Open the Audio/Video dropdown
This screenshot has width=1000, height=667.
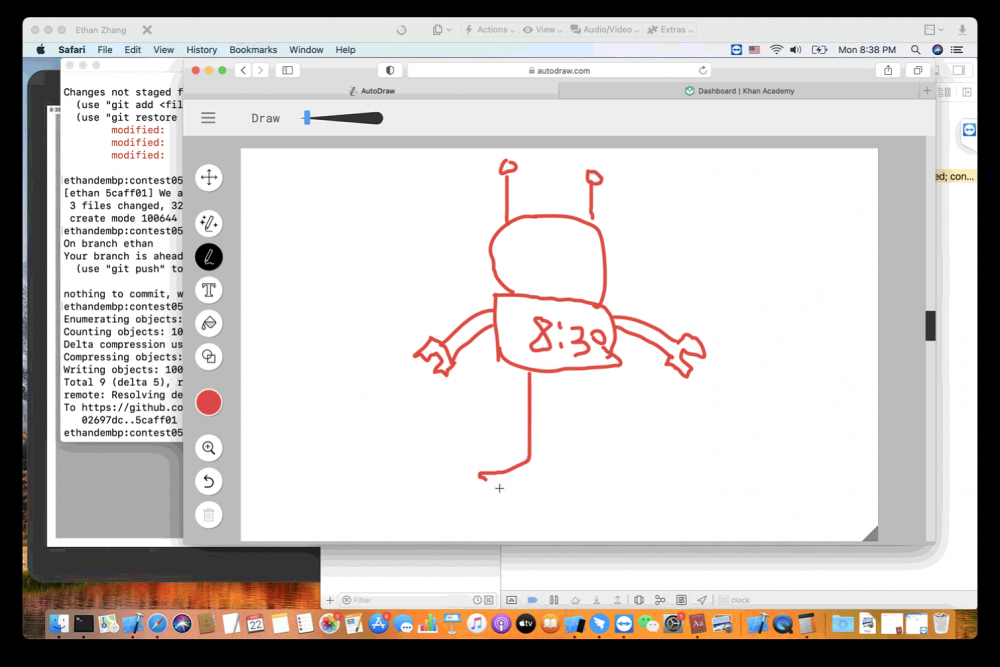607,30
